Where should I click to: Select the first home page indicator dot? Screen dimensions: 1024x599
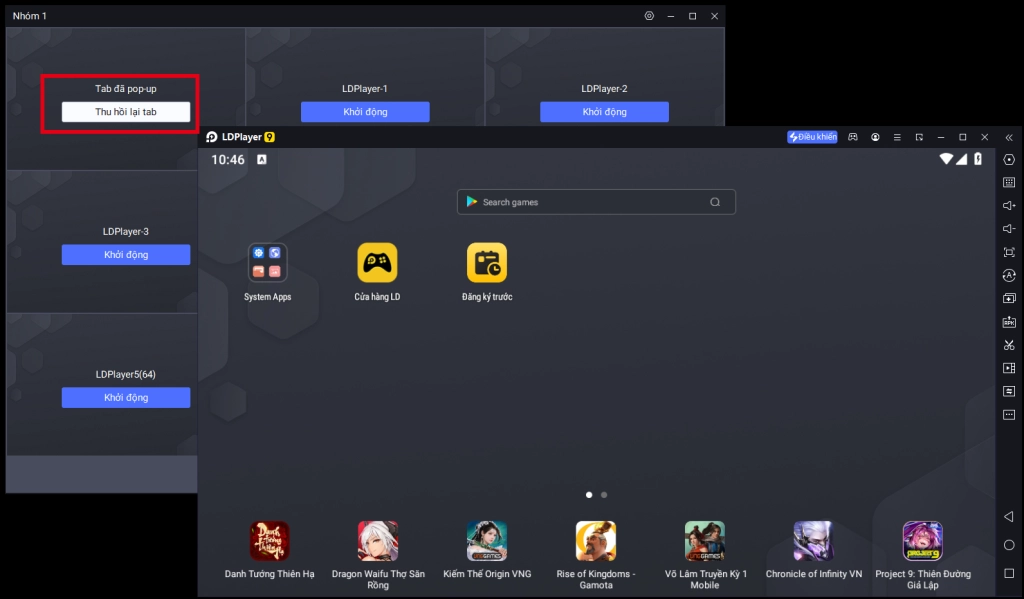[x=589, y=494]
